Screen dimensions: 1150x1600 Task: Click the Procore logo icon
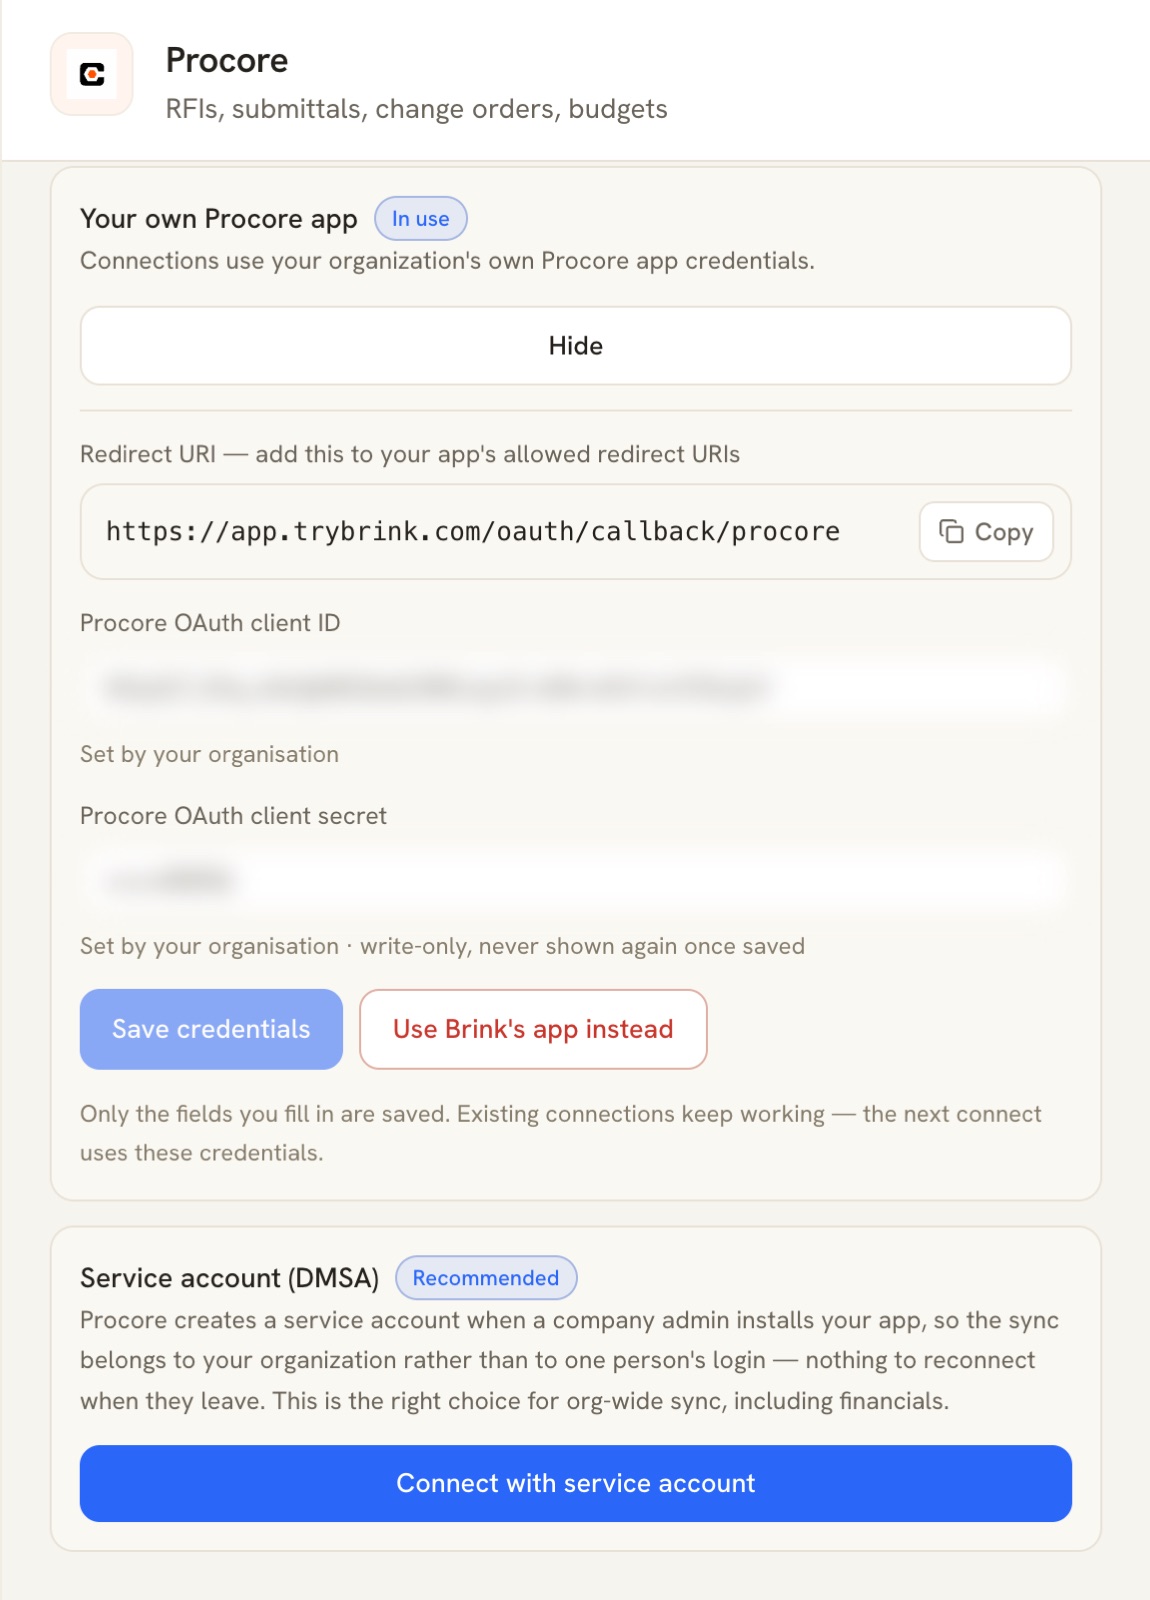pyautogui.click(x=92, y=74)
